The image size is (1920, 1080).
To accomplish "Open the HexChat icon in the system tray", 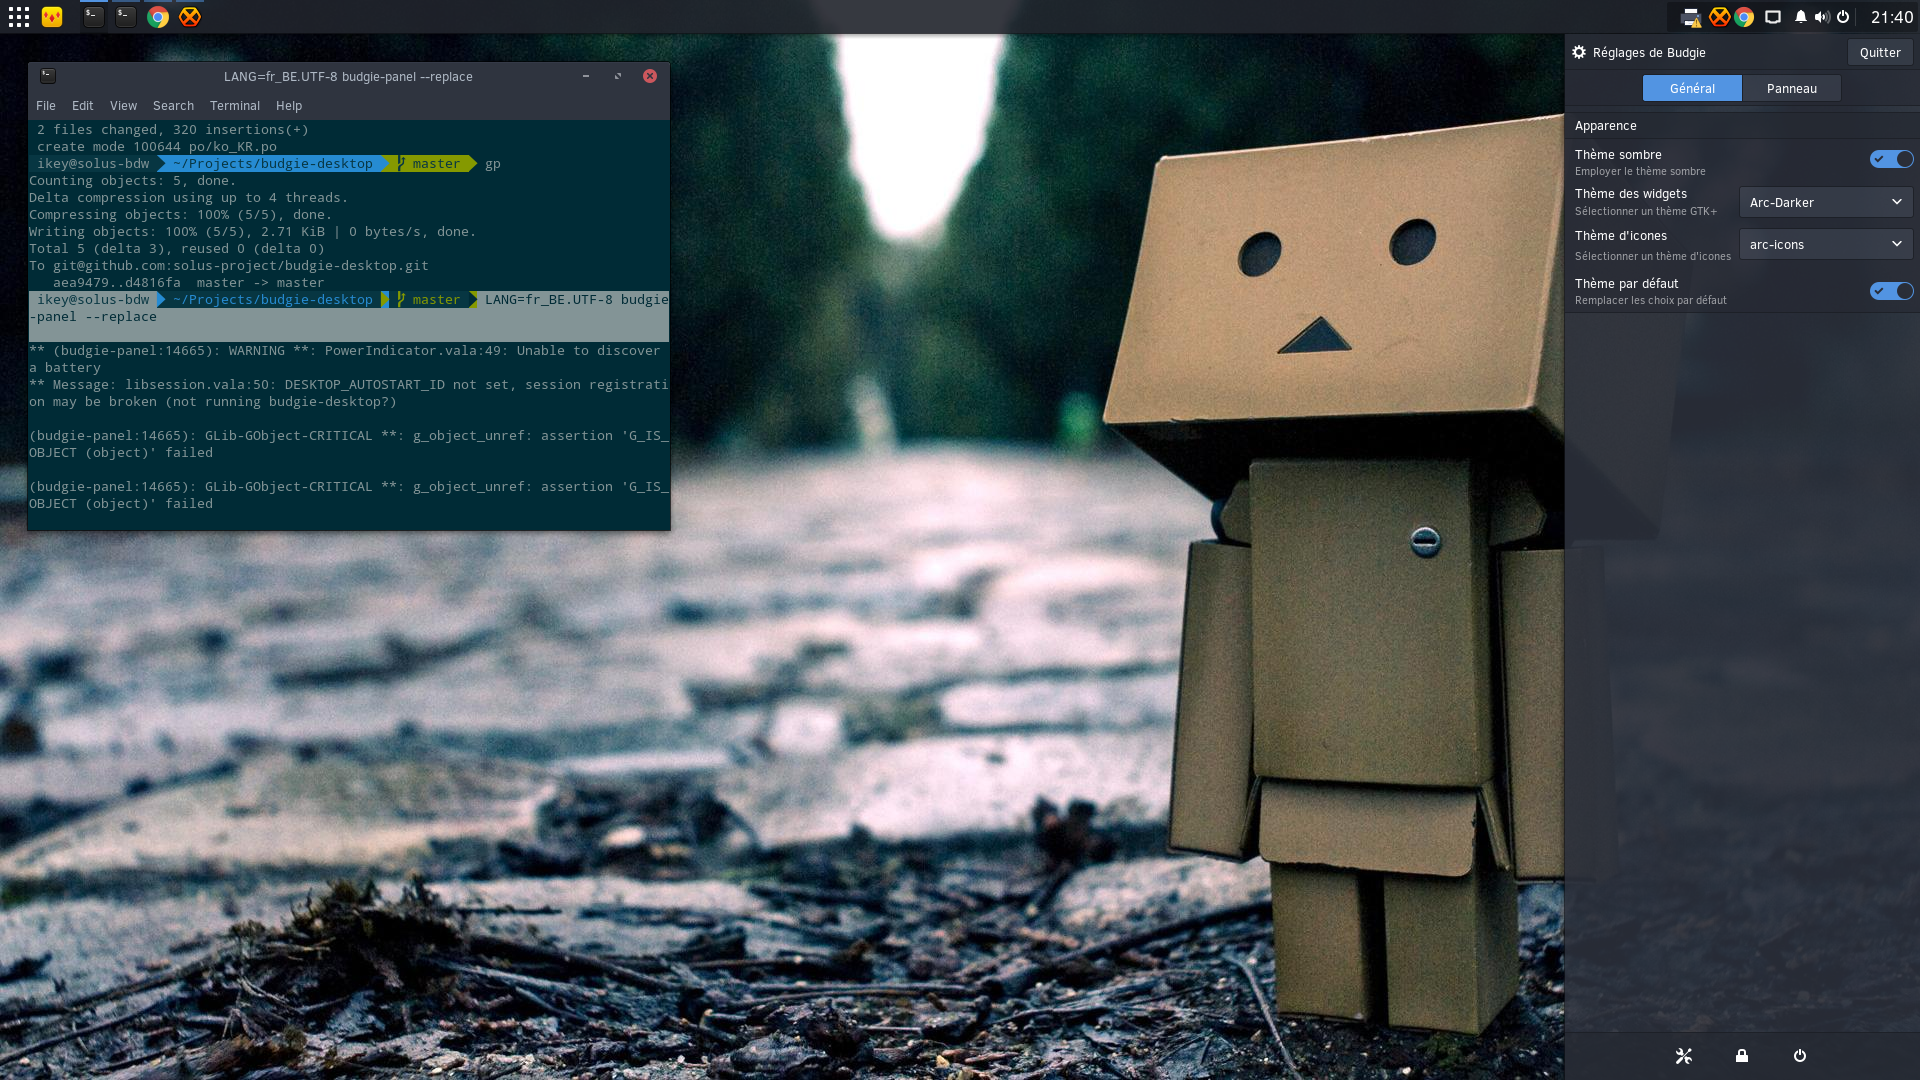I will pos(1719,17).
